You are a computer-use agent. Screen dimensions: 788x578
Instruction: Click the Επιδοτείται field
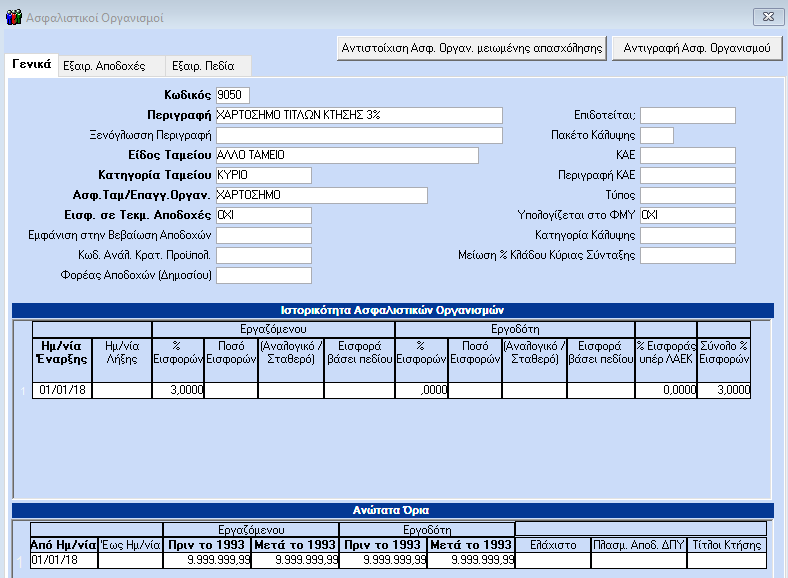click(687, 115)
